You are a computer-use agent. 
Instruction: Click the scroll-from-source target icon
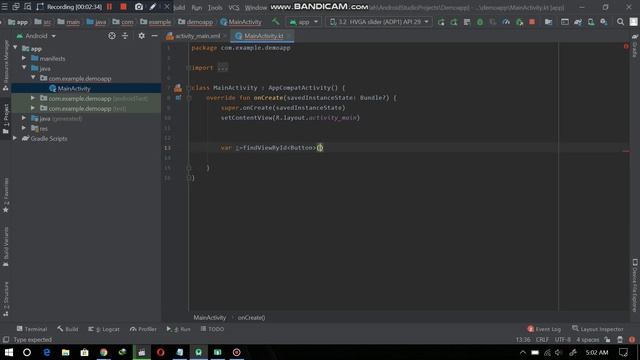112,36
